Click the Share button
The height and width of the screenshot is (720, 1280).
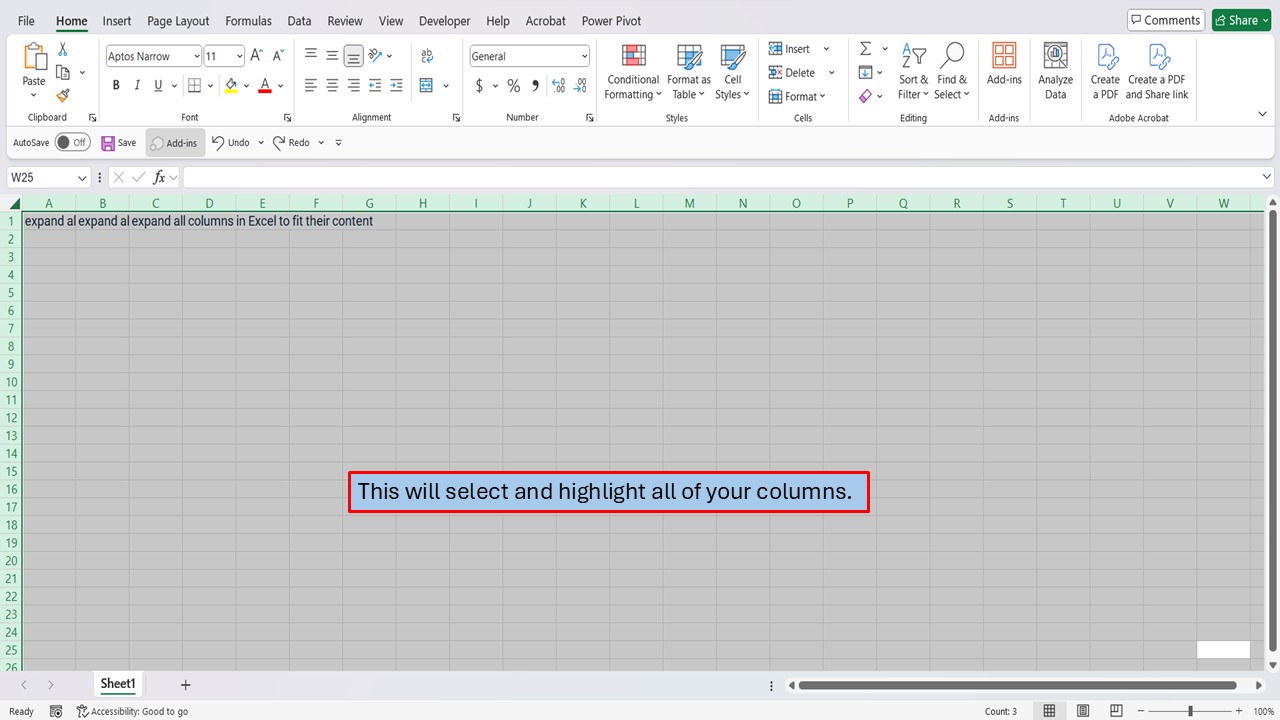pos(1240,19)
